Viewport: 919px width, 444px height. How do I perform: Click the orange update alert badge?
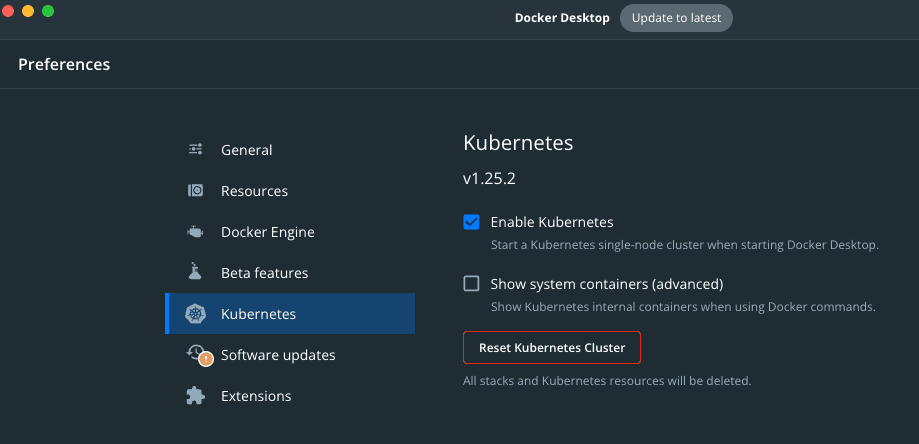pos(206,360)
